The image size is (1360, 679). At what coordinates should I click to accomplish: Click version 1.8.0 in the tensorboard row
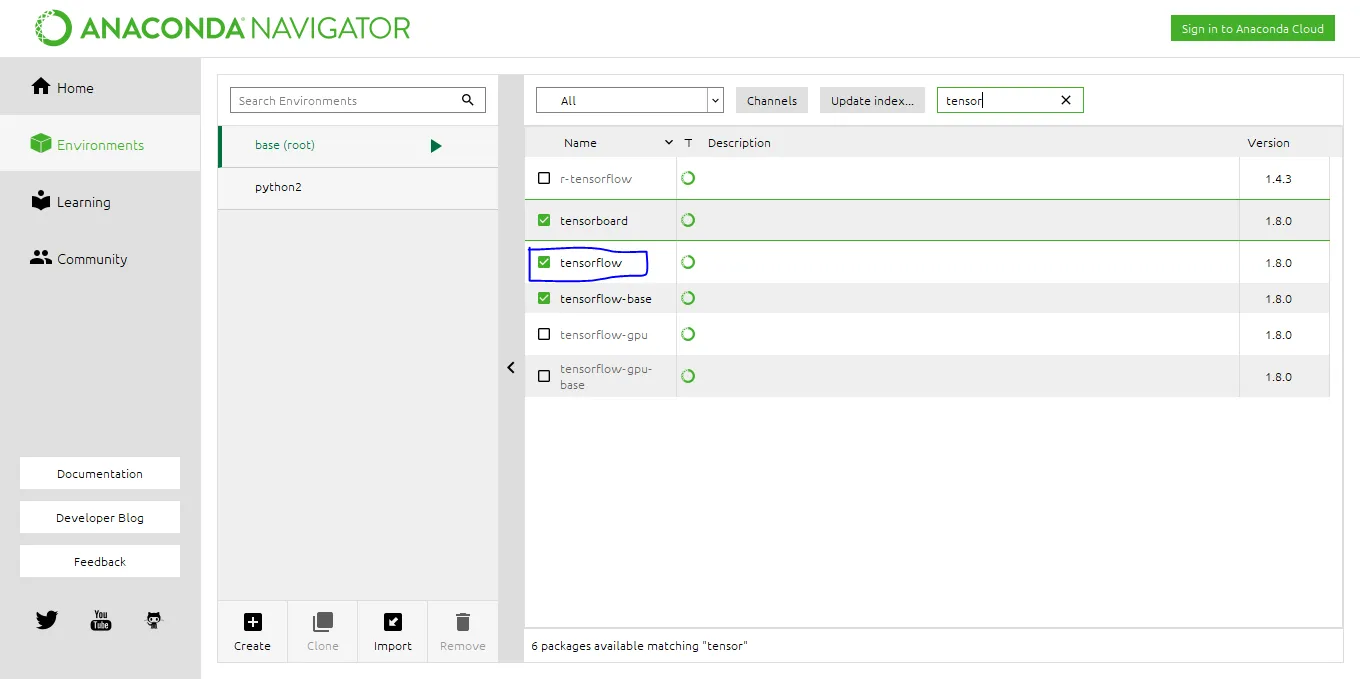pyautogui.click(x=1278, y=221)
